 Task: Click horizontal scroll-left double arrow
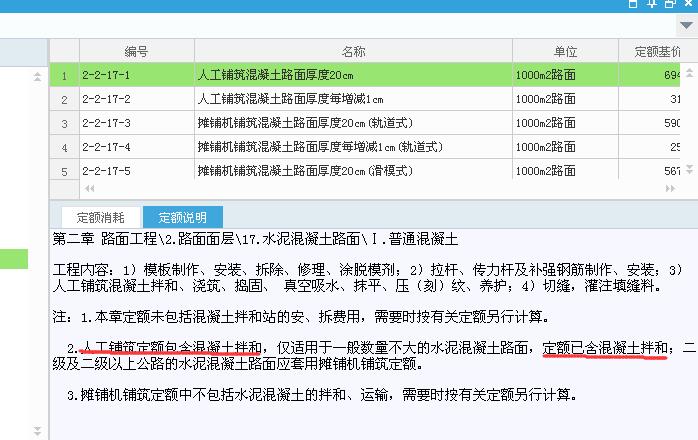point(89,188)
